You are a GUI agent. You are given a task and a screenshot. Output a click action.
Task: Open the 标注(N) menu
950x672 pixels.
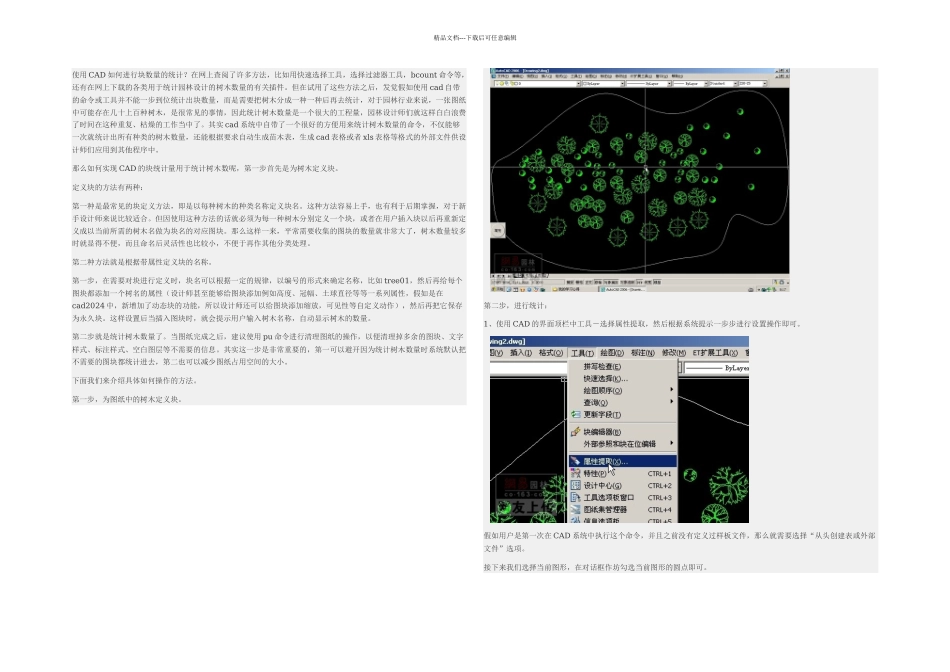(642, 353)
